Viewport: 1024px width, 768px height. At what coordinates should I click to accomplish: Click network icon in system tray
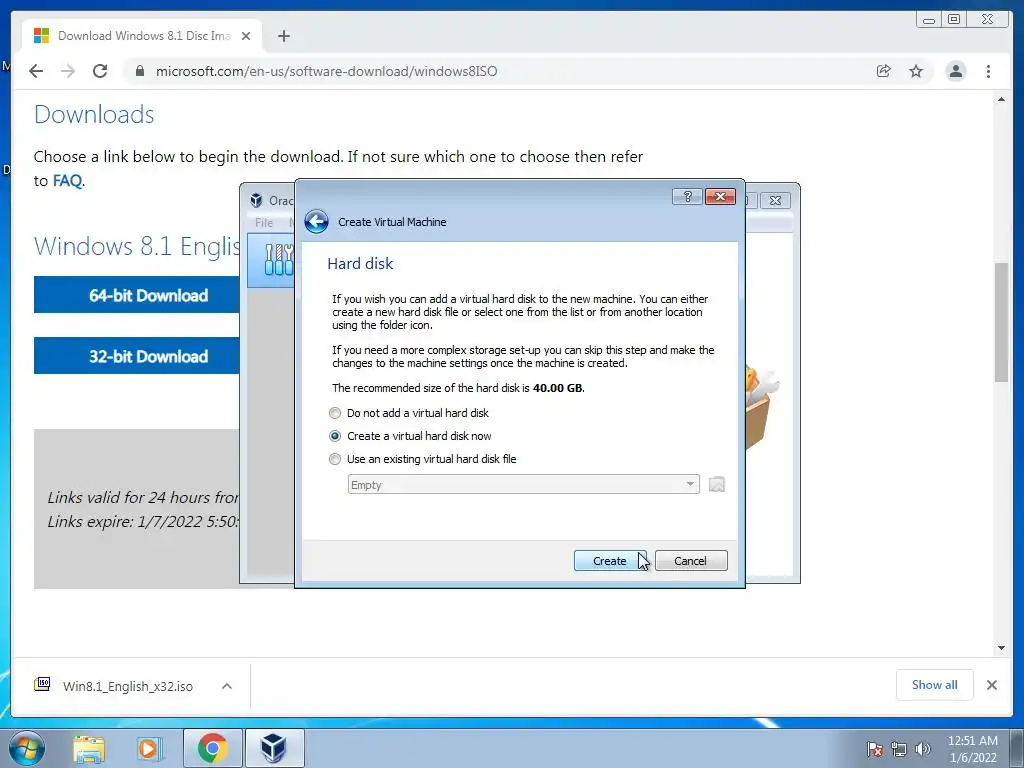(x=899, y=749)
